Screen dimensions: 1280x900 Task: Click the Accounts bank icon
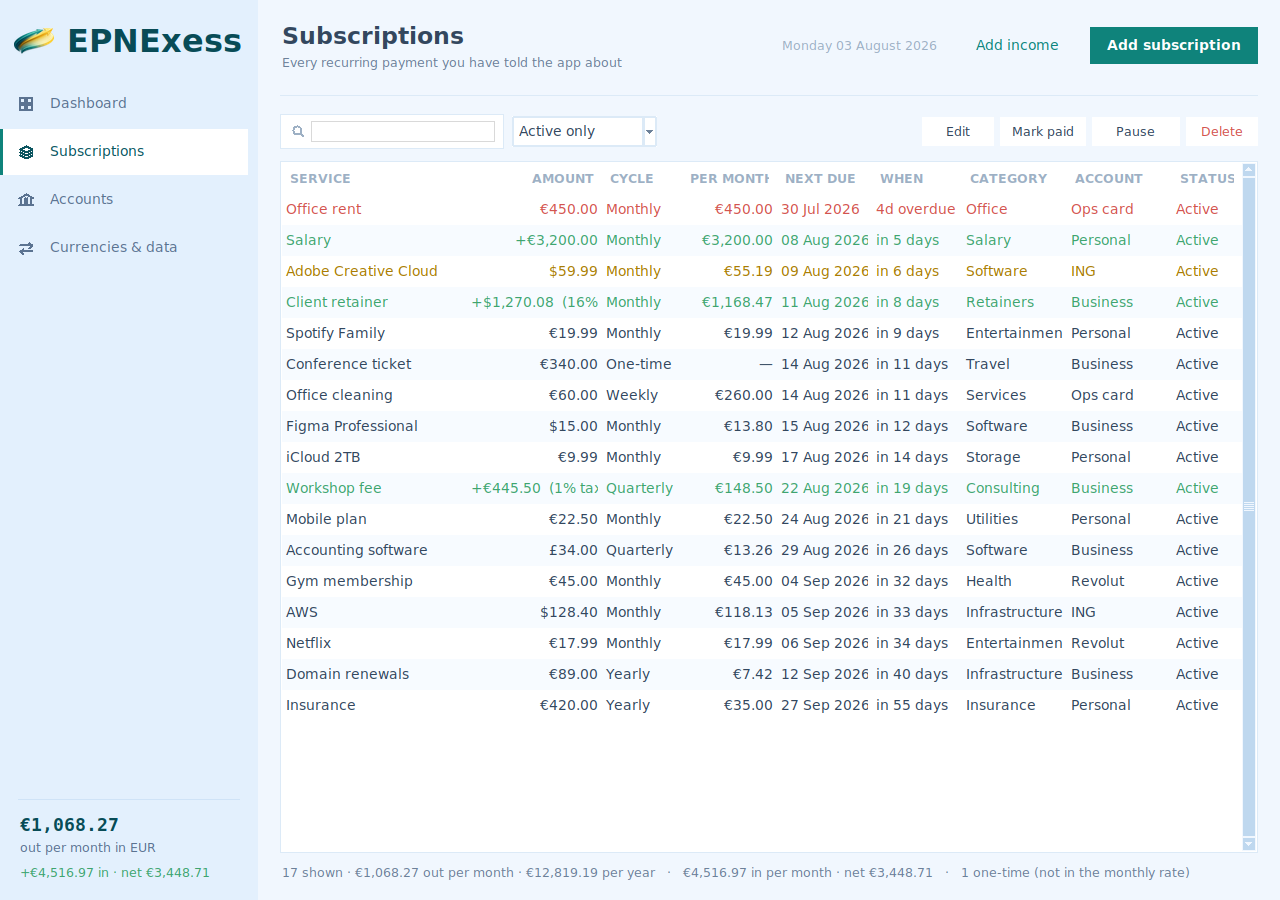coord(26,200)
